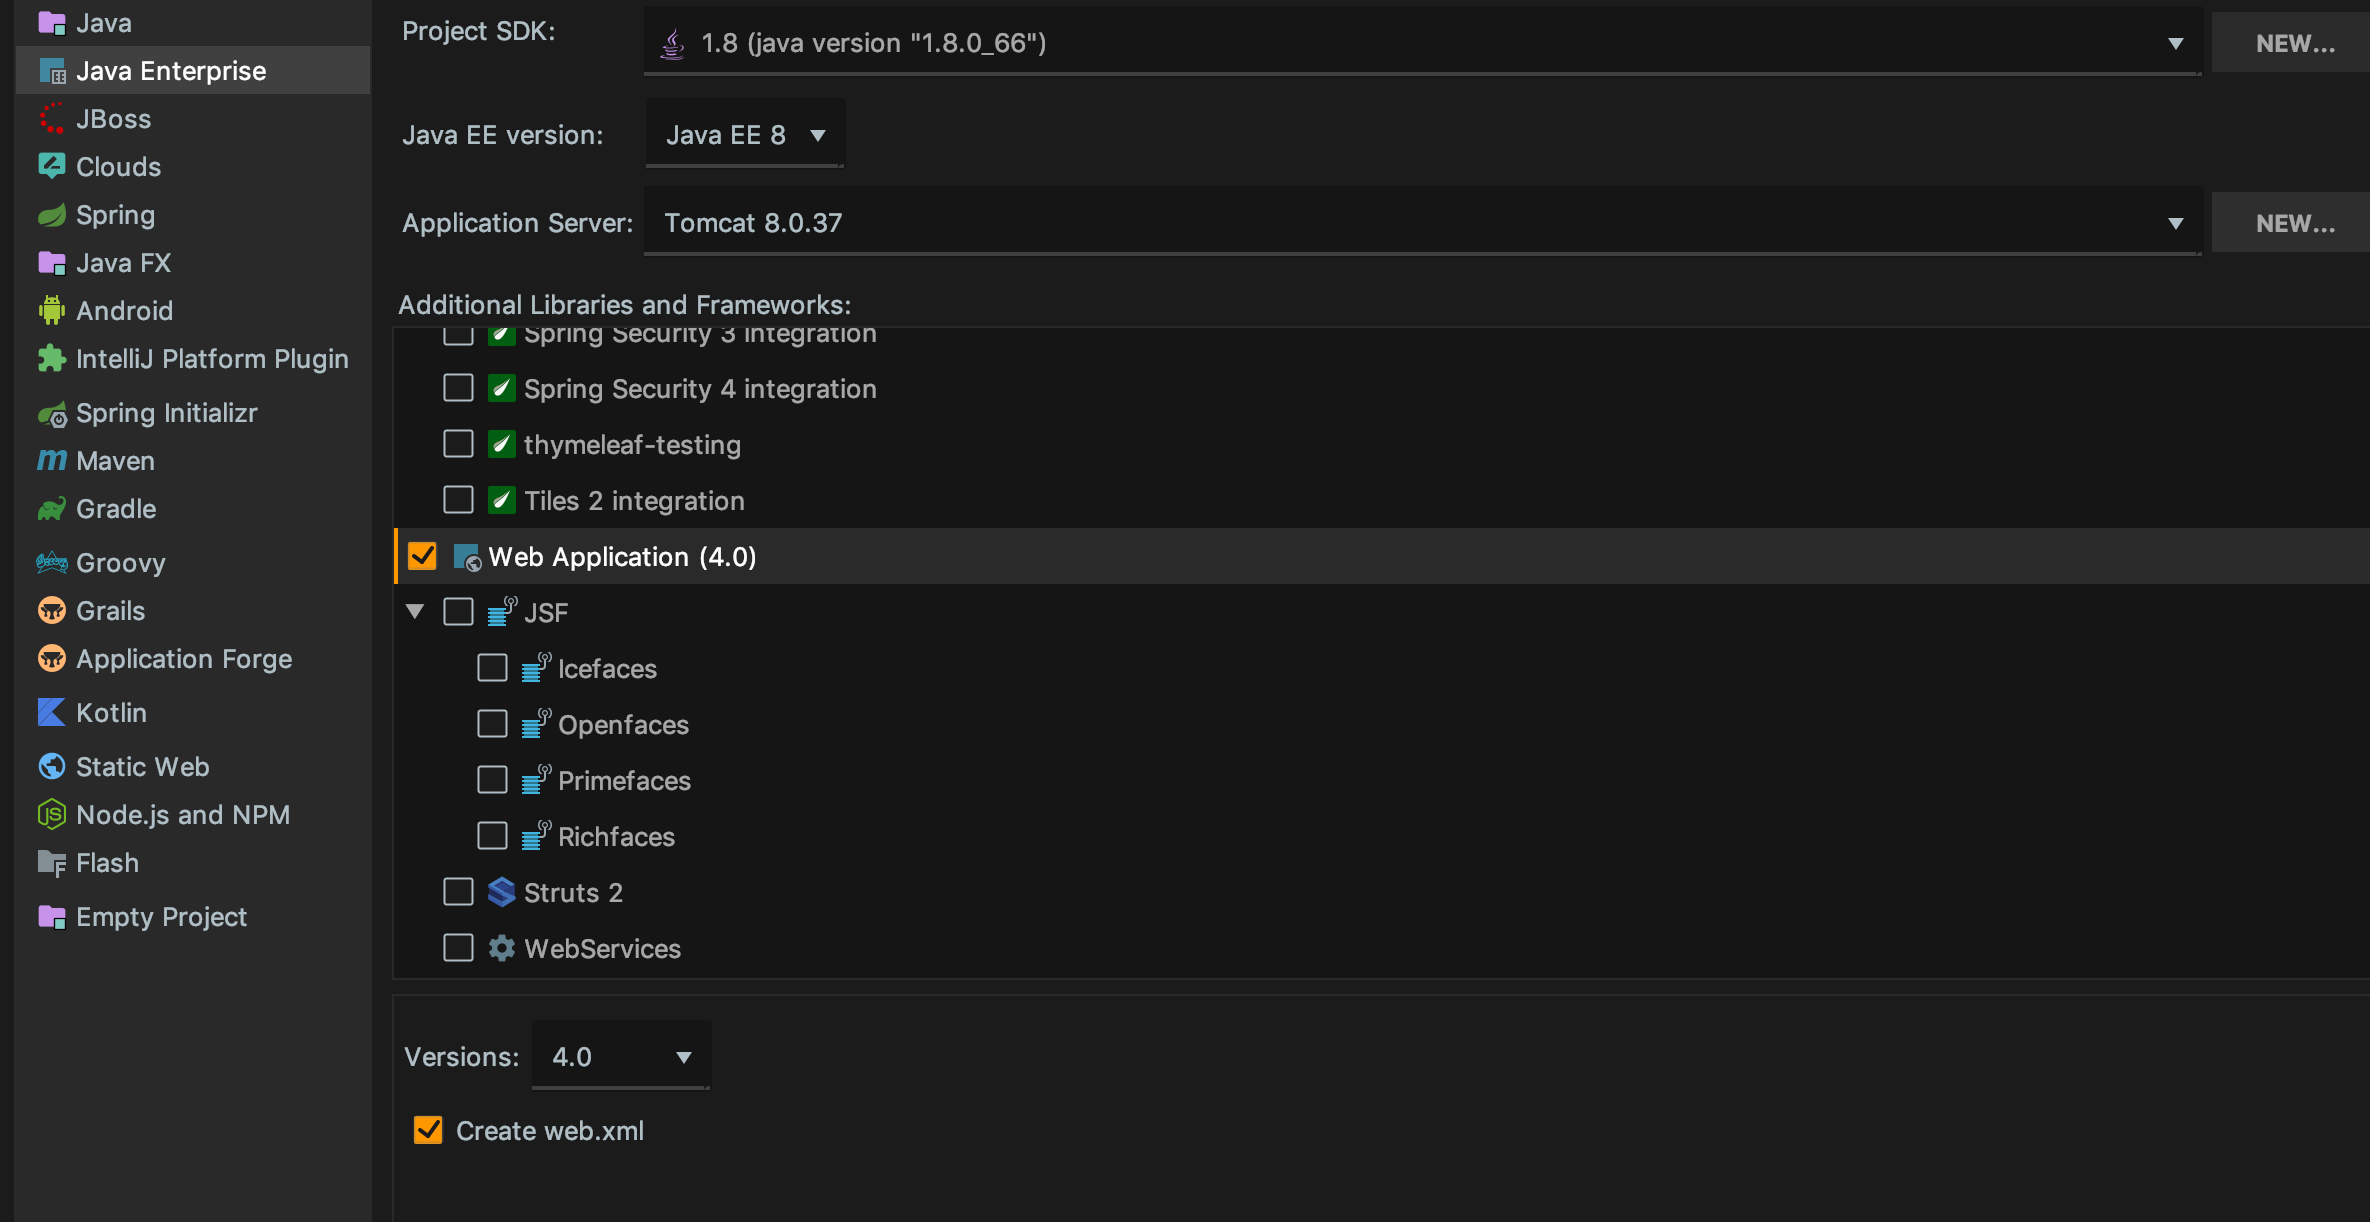Check the Struts 2 checkbox
This screenshot has width=2370, height=1222.
458,892
